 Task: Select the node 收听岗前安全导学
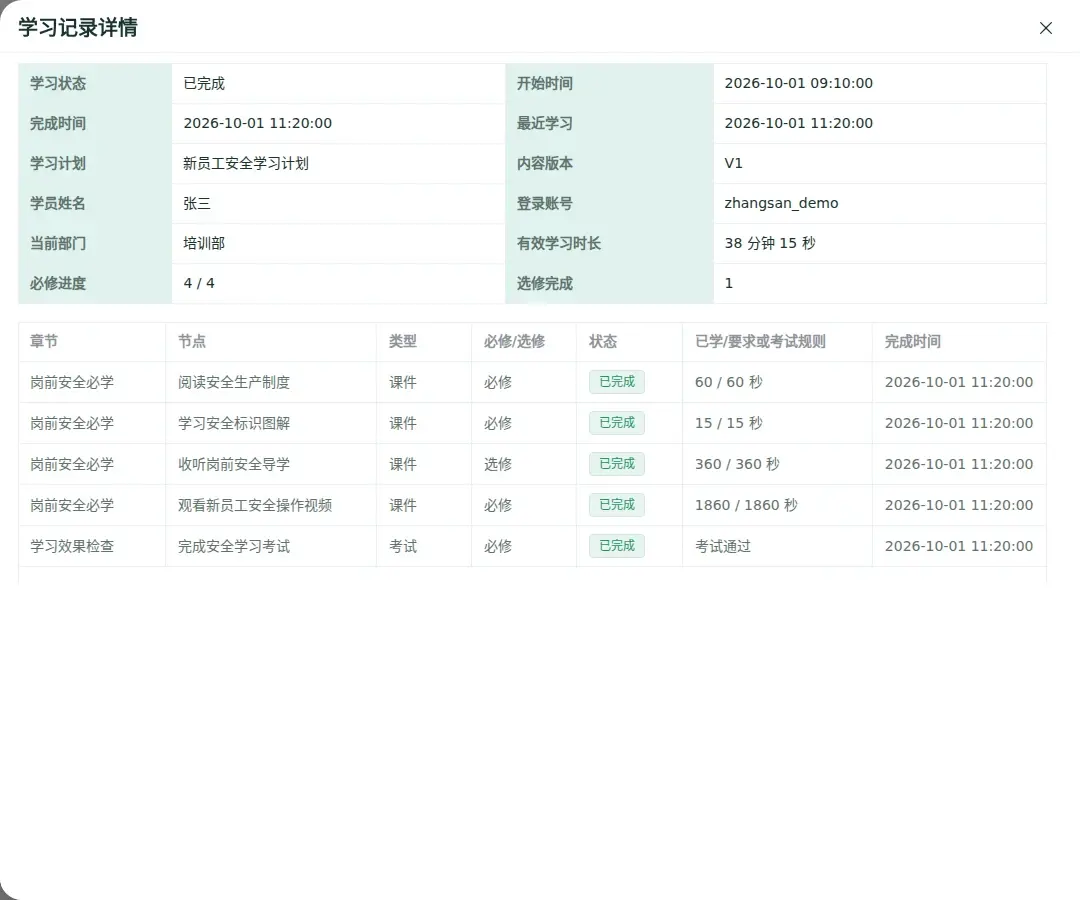[x=234, y=464]
